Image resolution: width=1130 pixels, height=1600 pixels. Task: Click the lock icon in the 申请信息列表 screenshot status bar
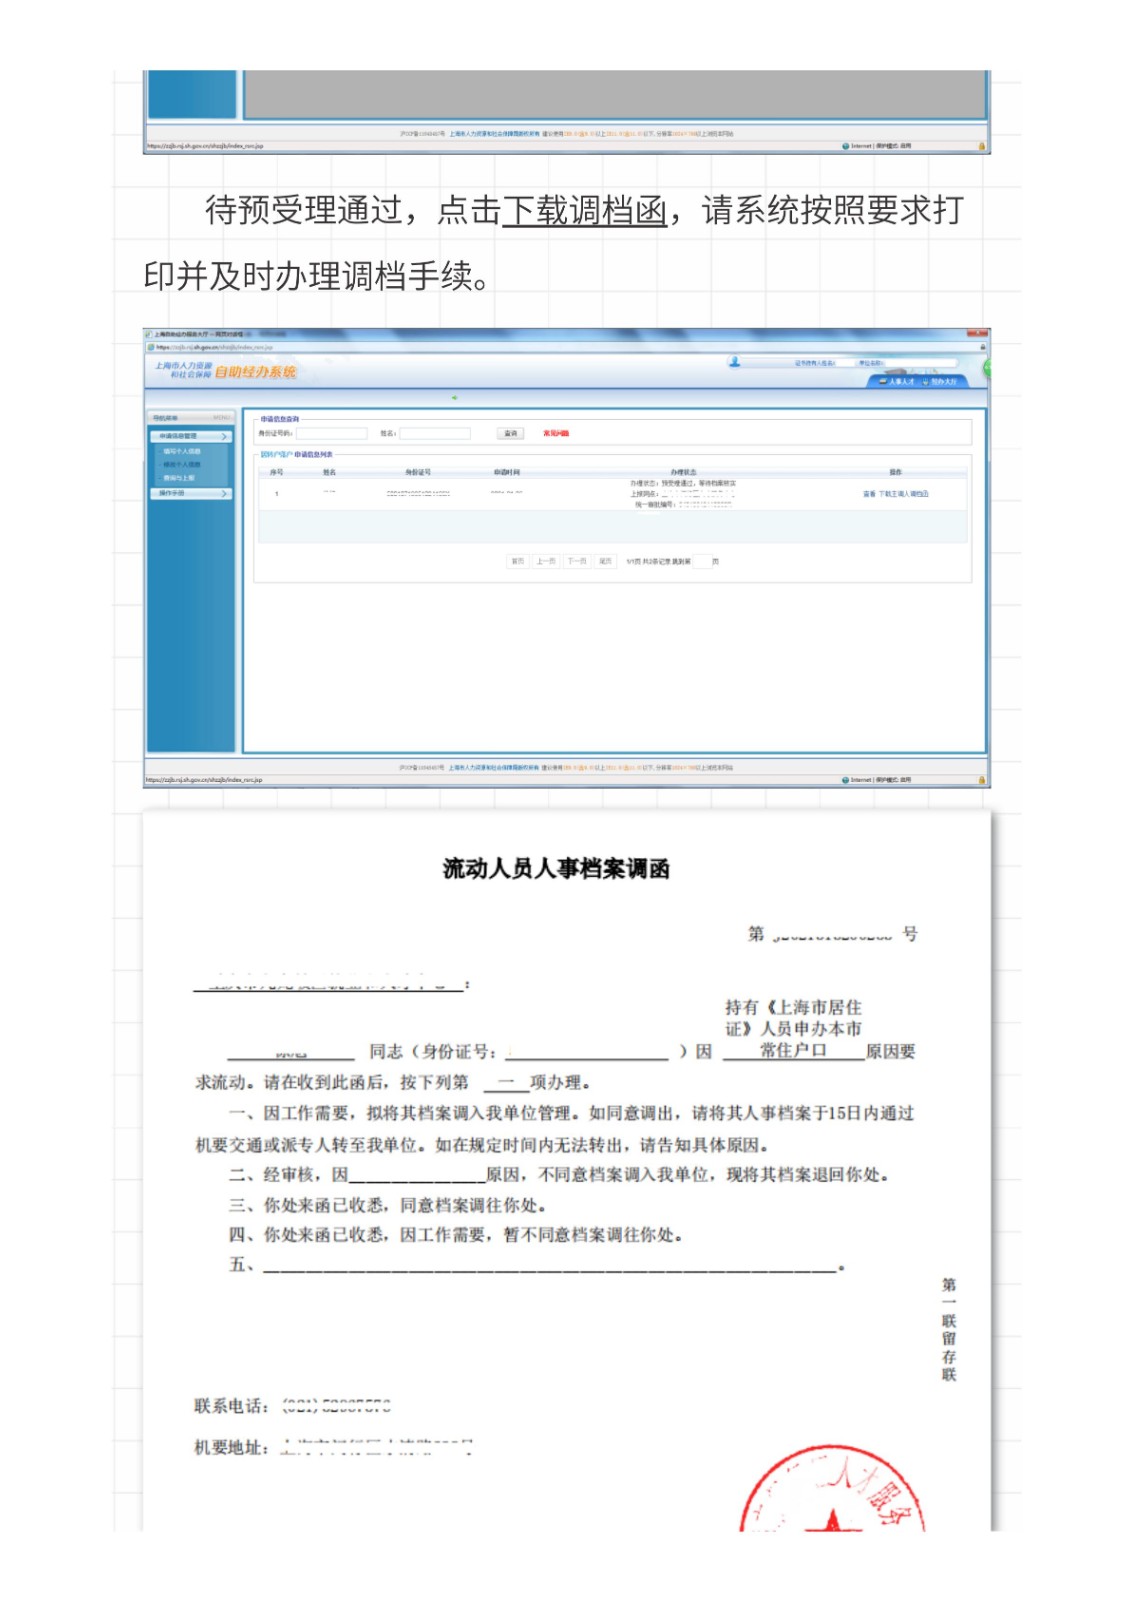(x=981, y=780)
